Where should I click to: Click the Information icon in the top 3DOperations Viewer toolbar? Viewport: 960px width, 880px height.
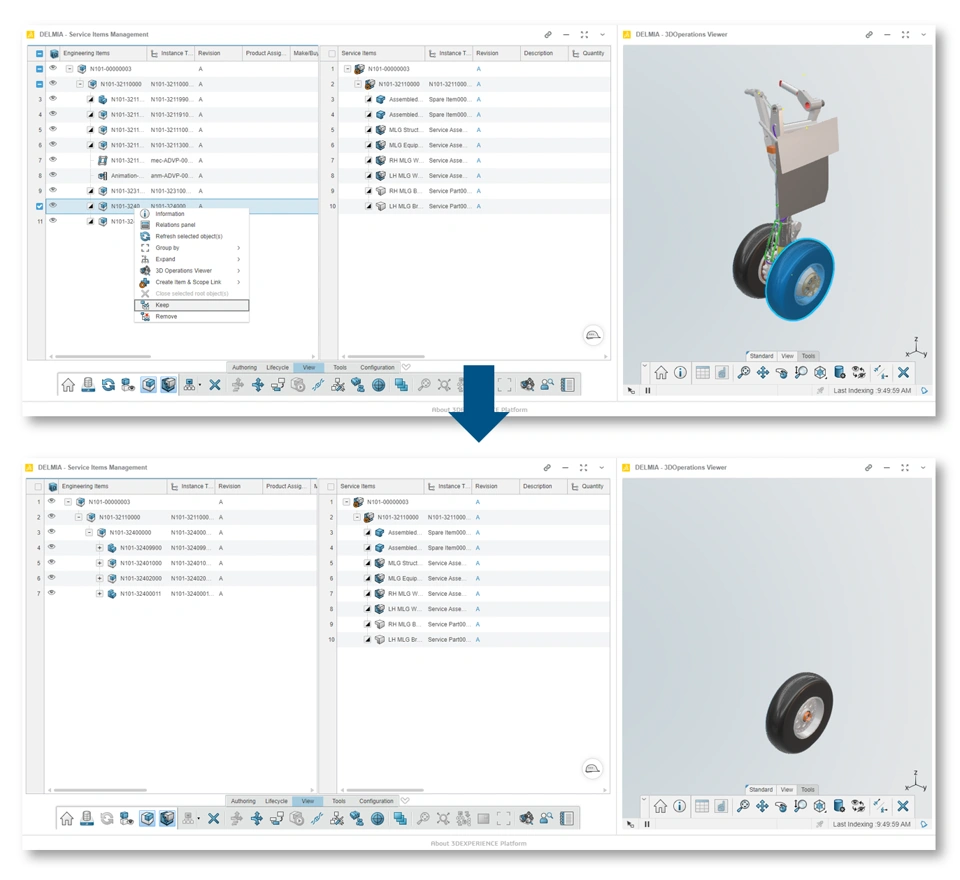tap(680, 372)
